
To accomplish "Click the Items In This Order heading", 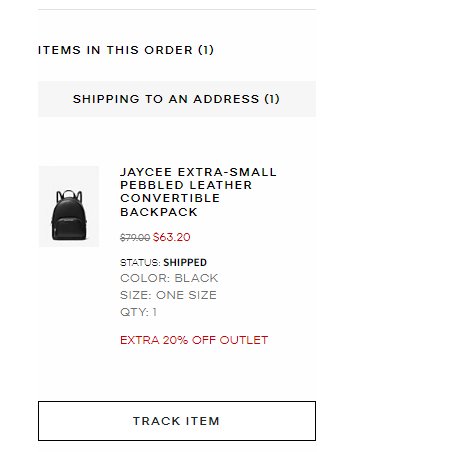I will point(126,50).
